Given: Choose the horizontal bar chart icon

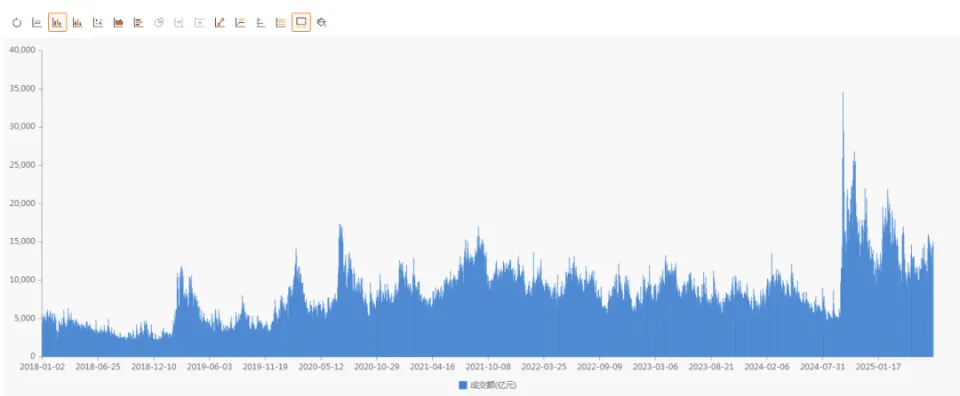Looking at the screenshot, I should pos(139,23).
